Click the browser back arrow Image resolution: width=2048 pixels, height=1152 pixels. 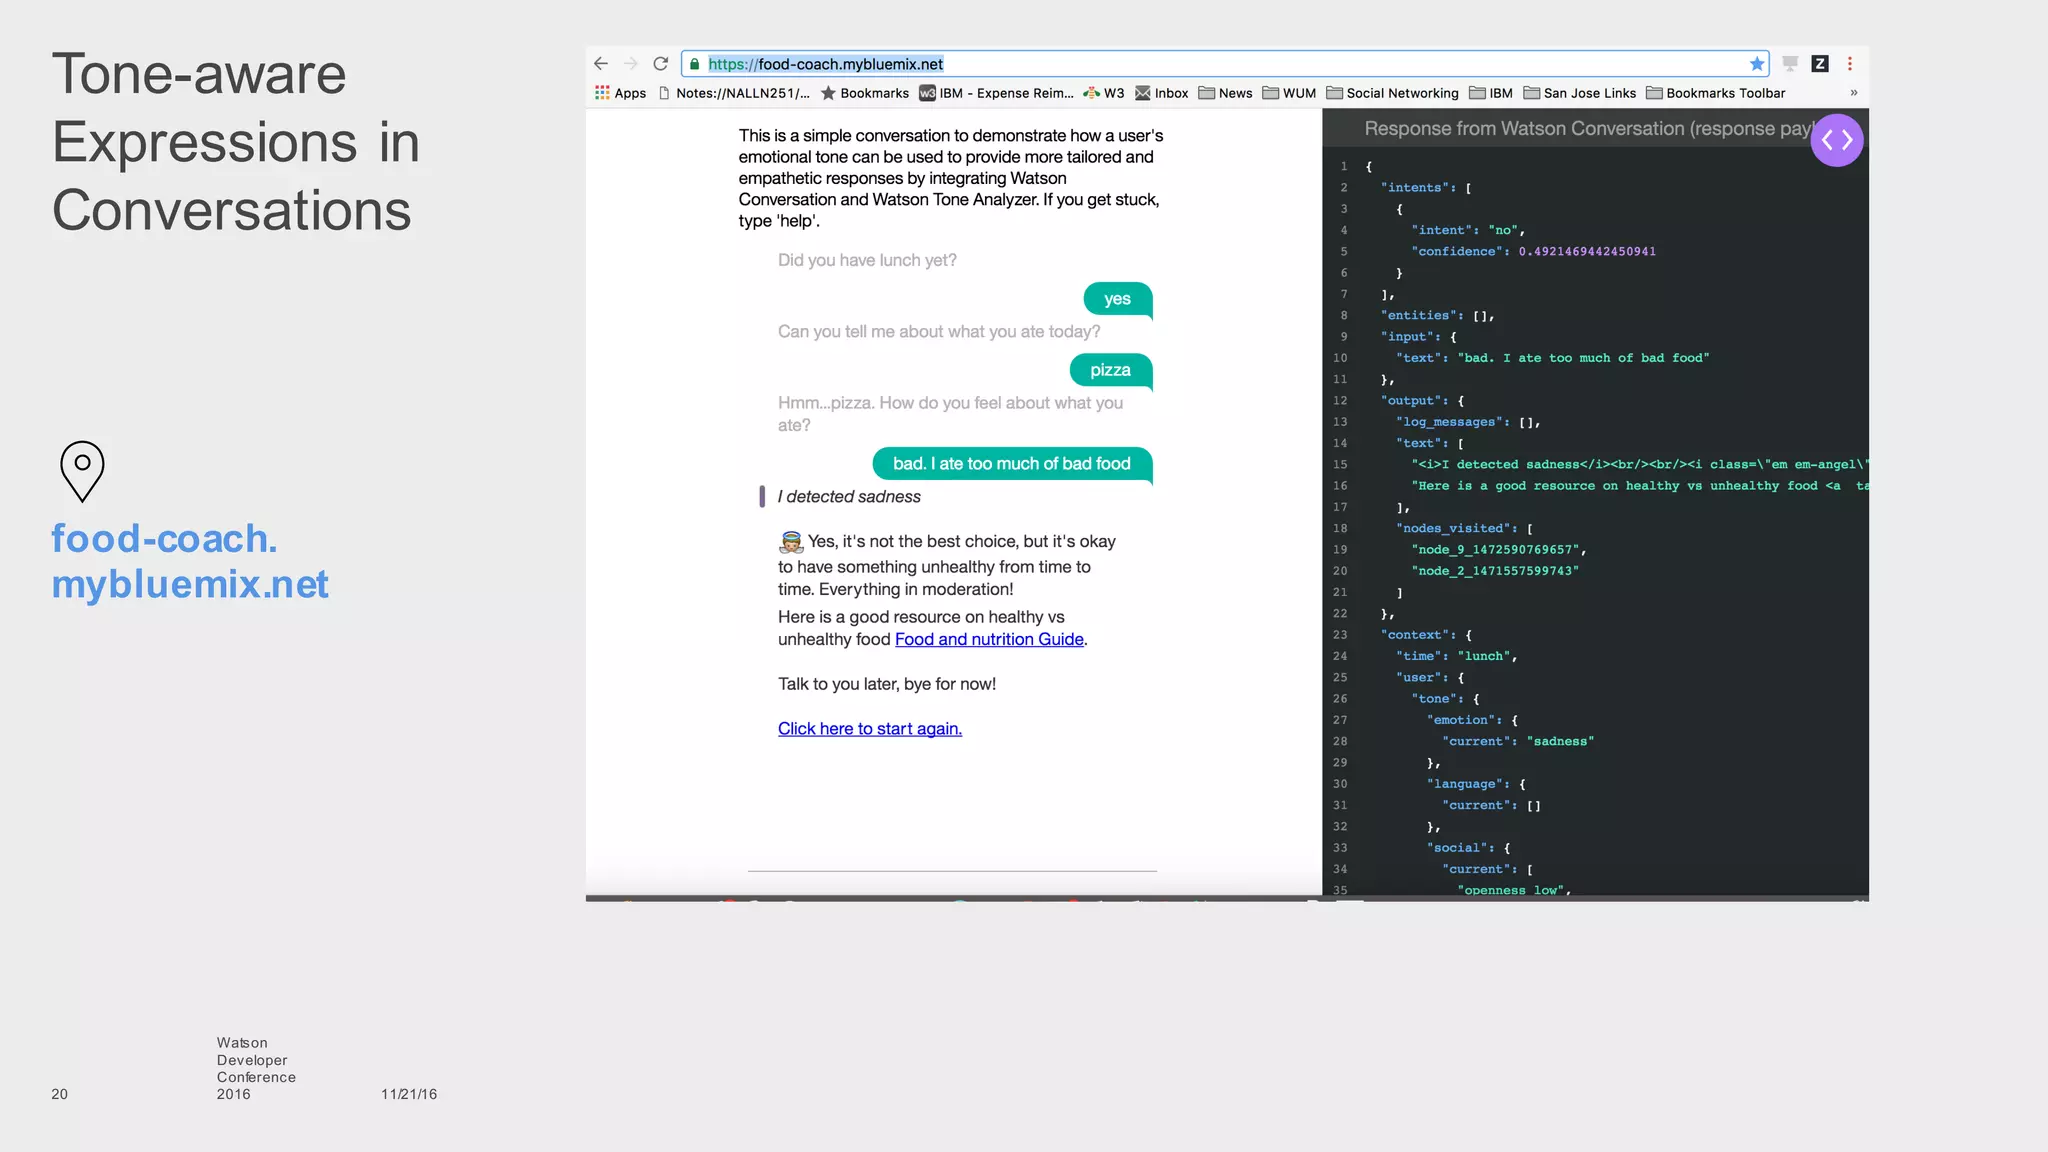click(601, 64)
